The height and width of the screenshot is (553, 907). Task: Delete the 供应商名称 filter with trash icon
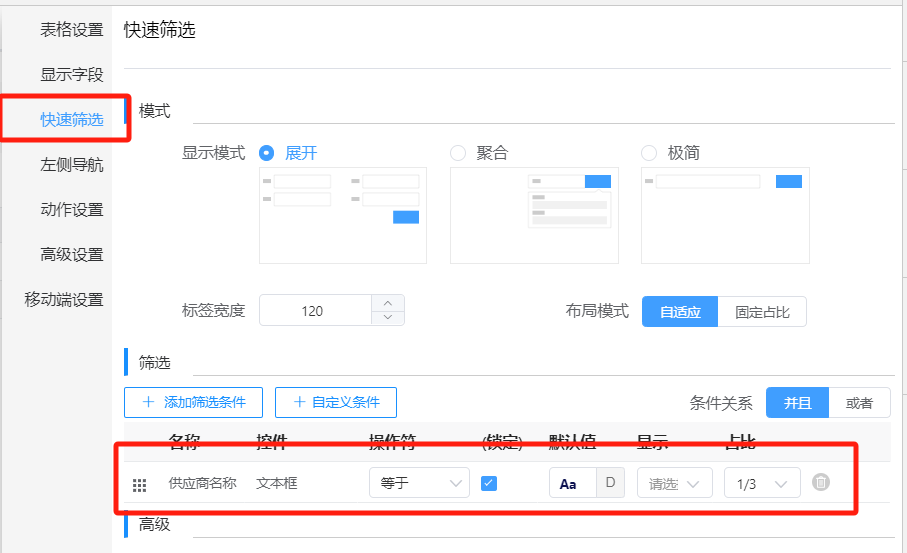(x=821, y=483)
